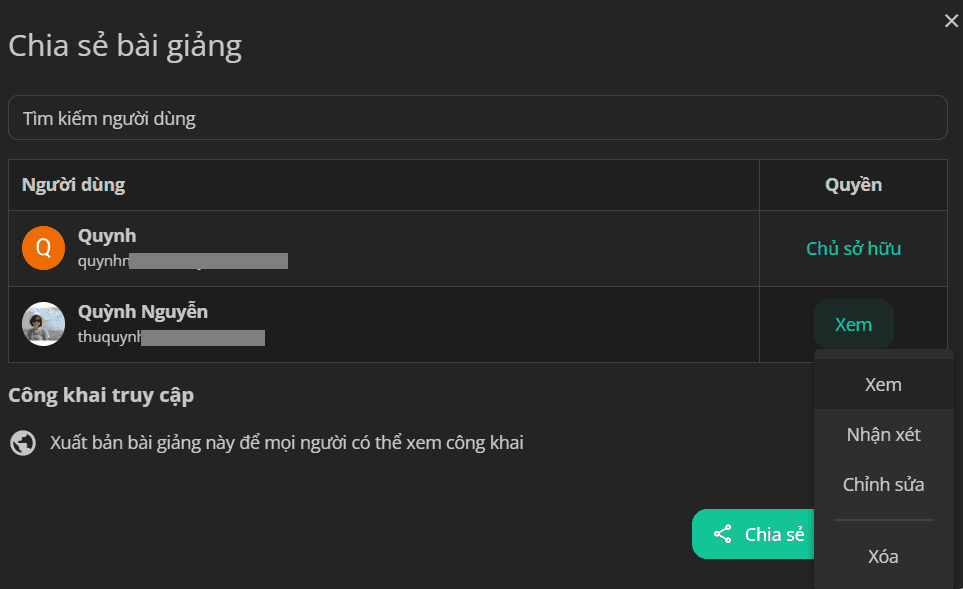Image resolution: width=963 pixels, height=589 pixels.
Task: Click the Xuất bản bài giảng publish text
Action: pos(287,443)
